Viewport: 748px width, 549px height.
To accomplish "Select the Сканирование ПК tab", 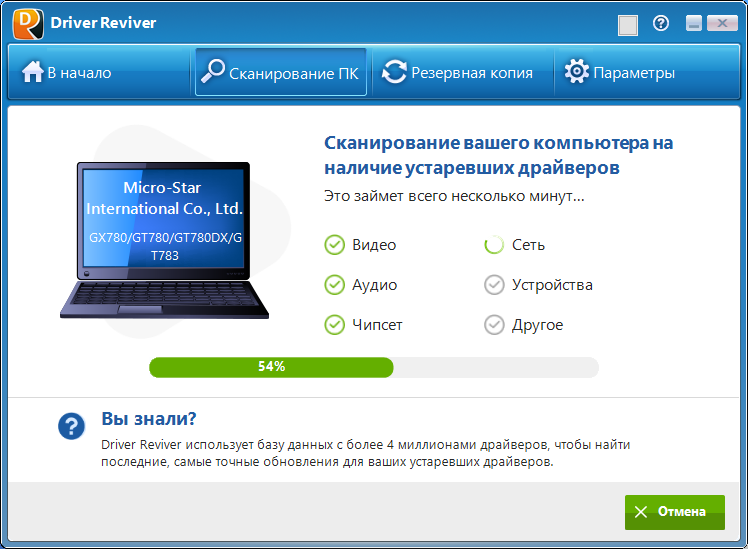I will coord(281,72).
